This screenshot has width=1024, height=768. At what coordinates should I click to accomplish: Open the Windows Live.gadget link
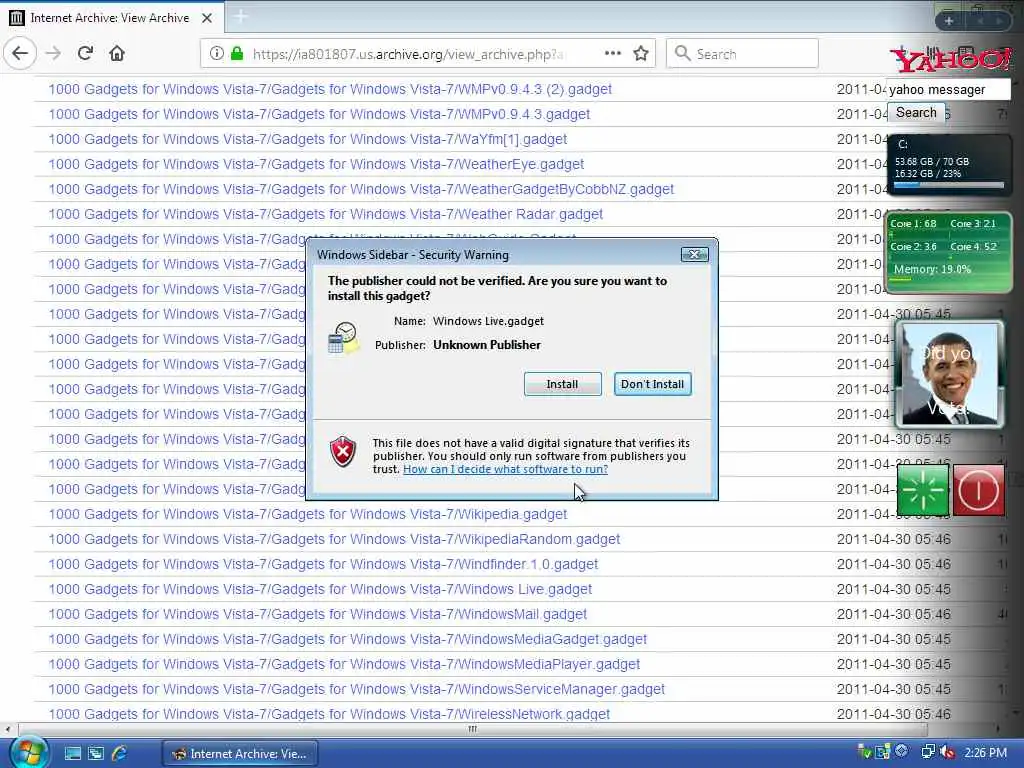pos(320,589)
